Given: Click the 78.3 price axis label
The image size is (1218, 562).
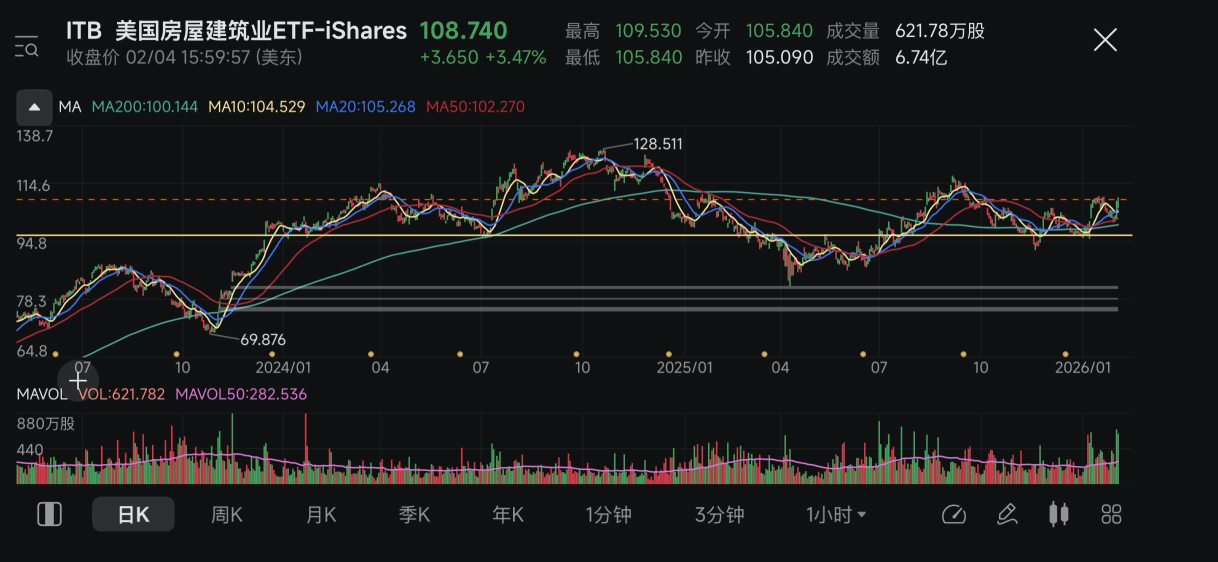Looking at the screenshot, I should click(x=32, y=300).
